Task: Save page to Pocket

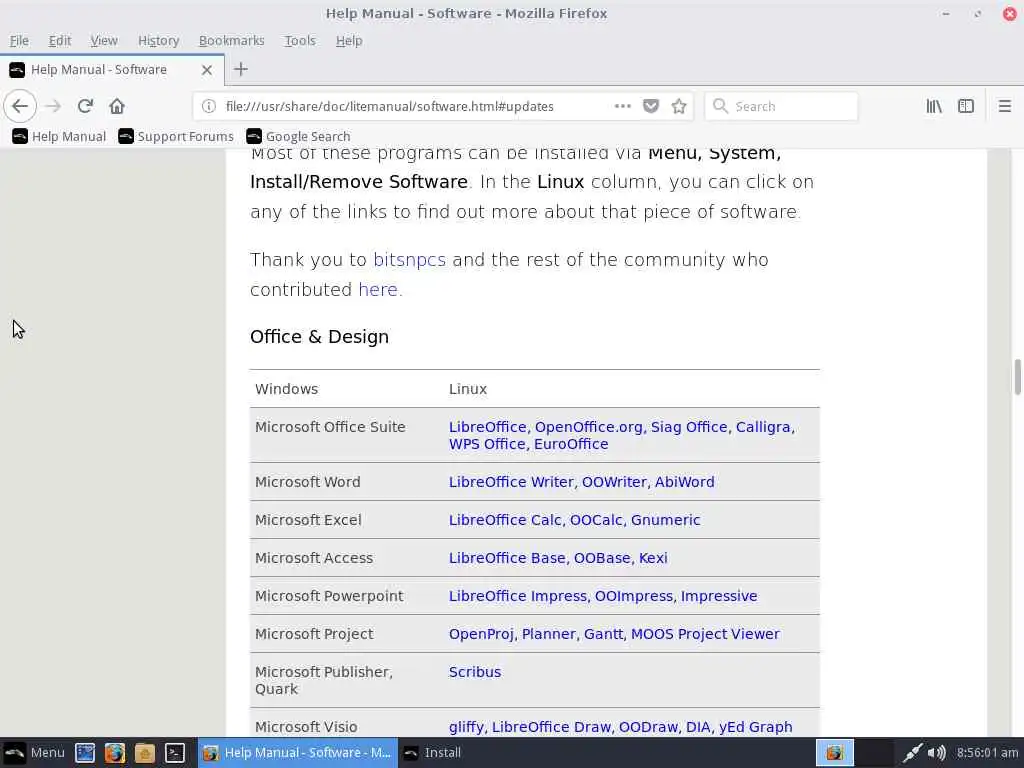Action: point(650,106)
